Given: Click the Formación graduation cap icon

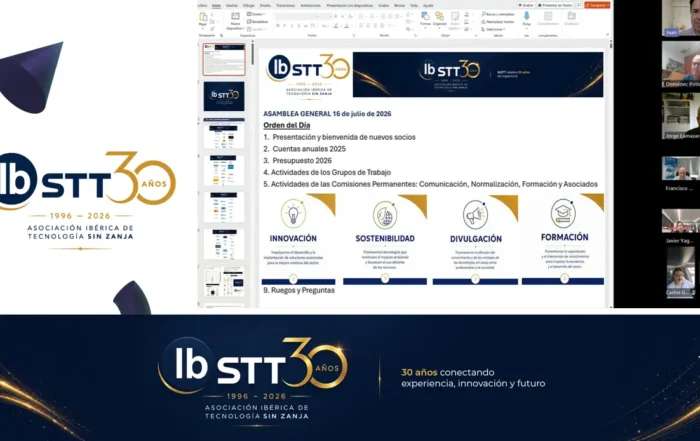Looking at the screenshot, I should 563,213.
